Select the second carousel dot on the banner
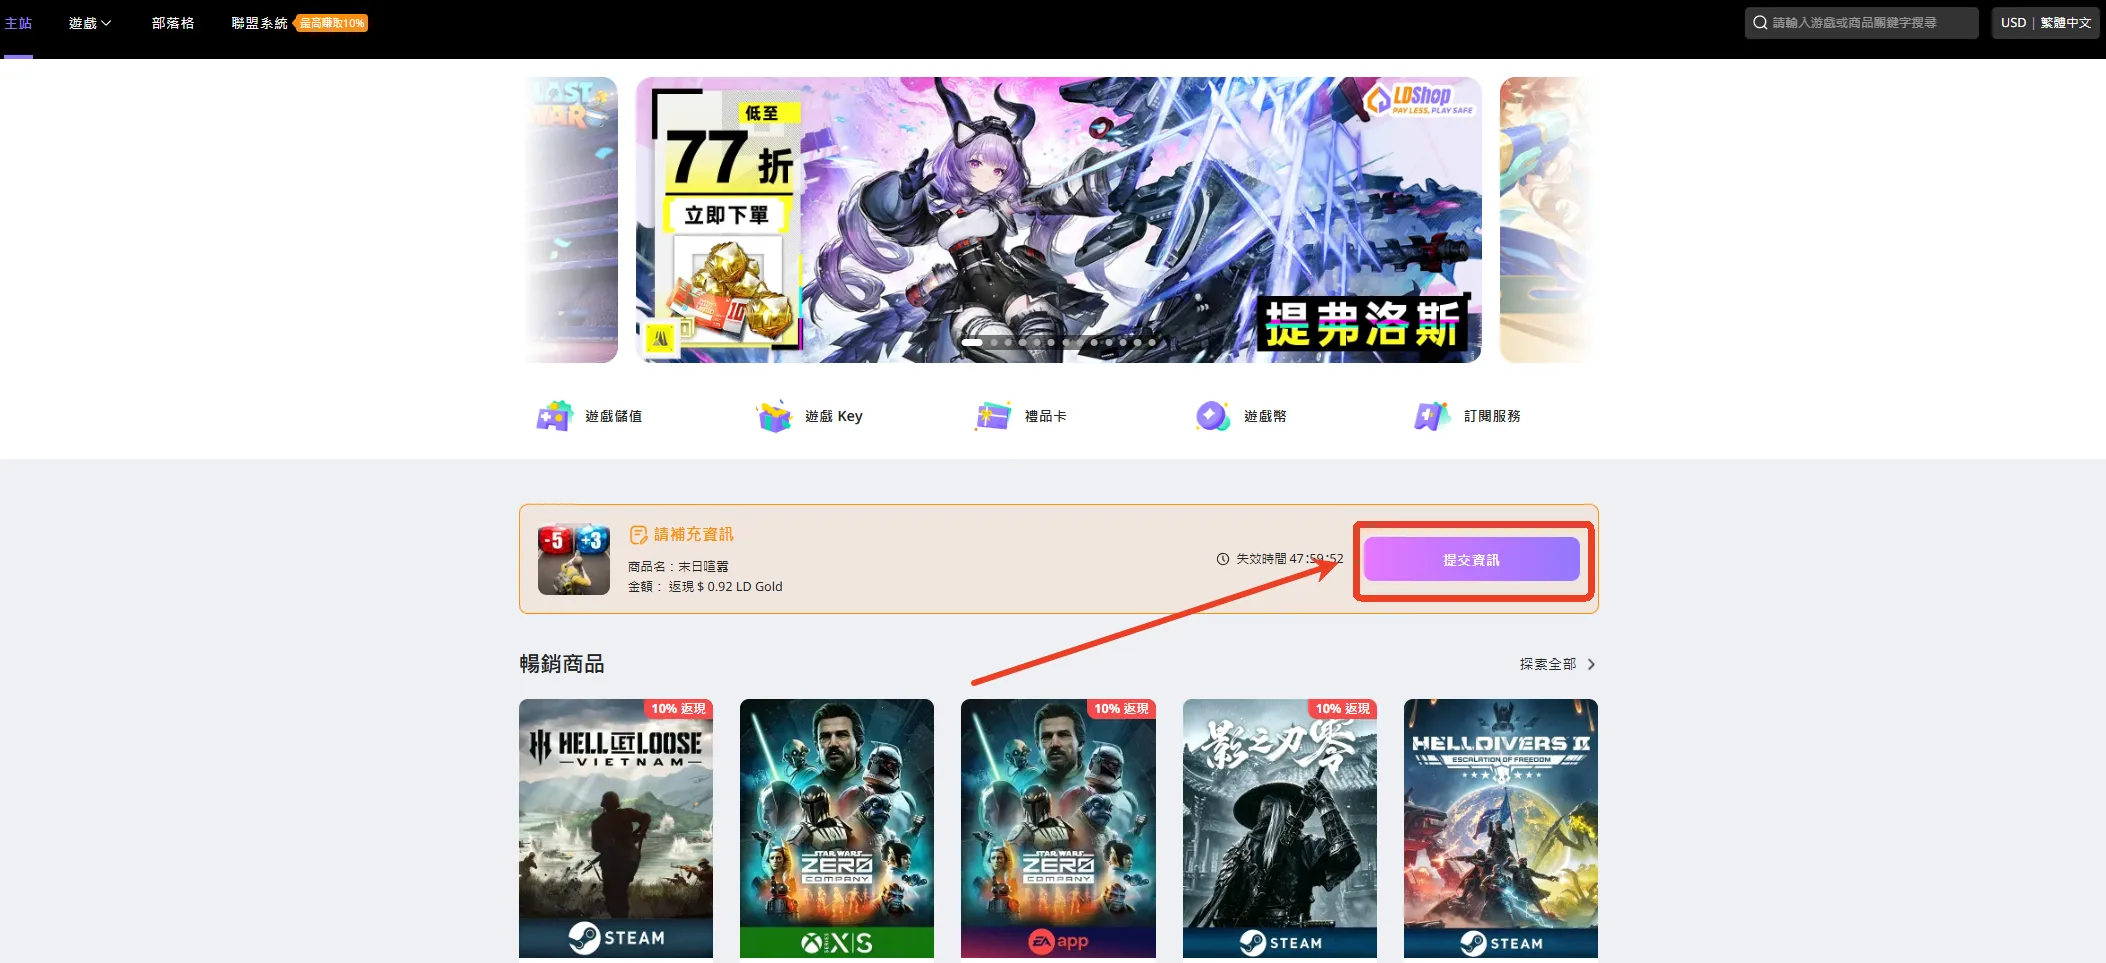 (994, 343)
